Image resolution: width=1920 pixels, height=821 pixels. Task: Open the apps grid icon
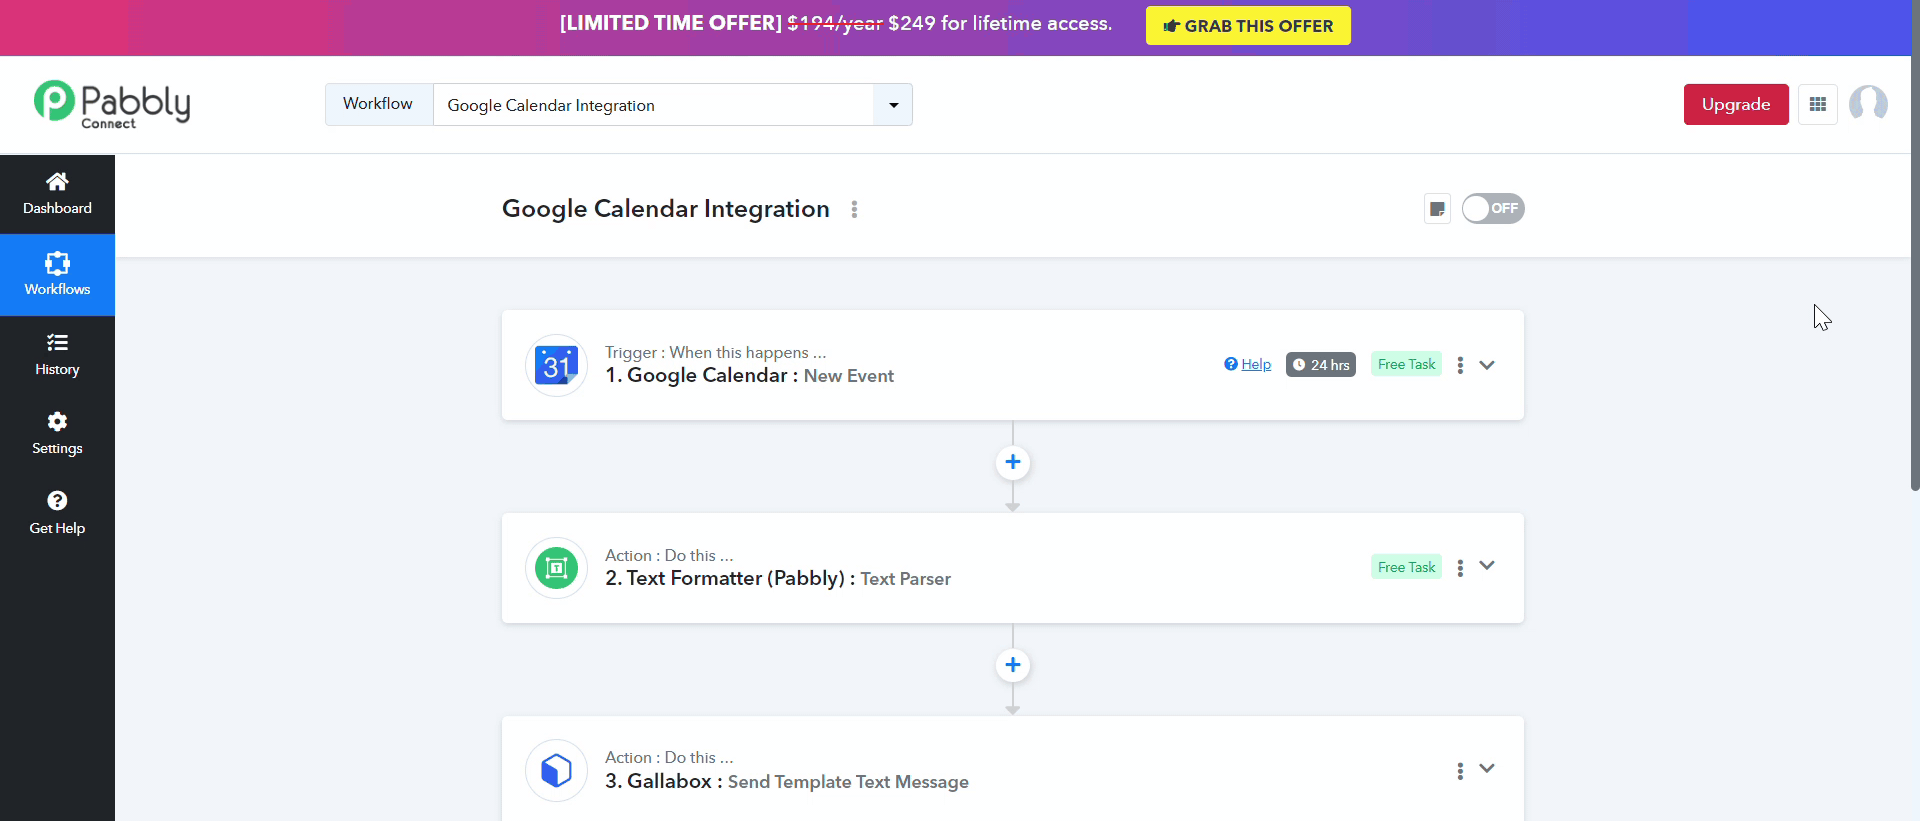pos(1817,105)
